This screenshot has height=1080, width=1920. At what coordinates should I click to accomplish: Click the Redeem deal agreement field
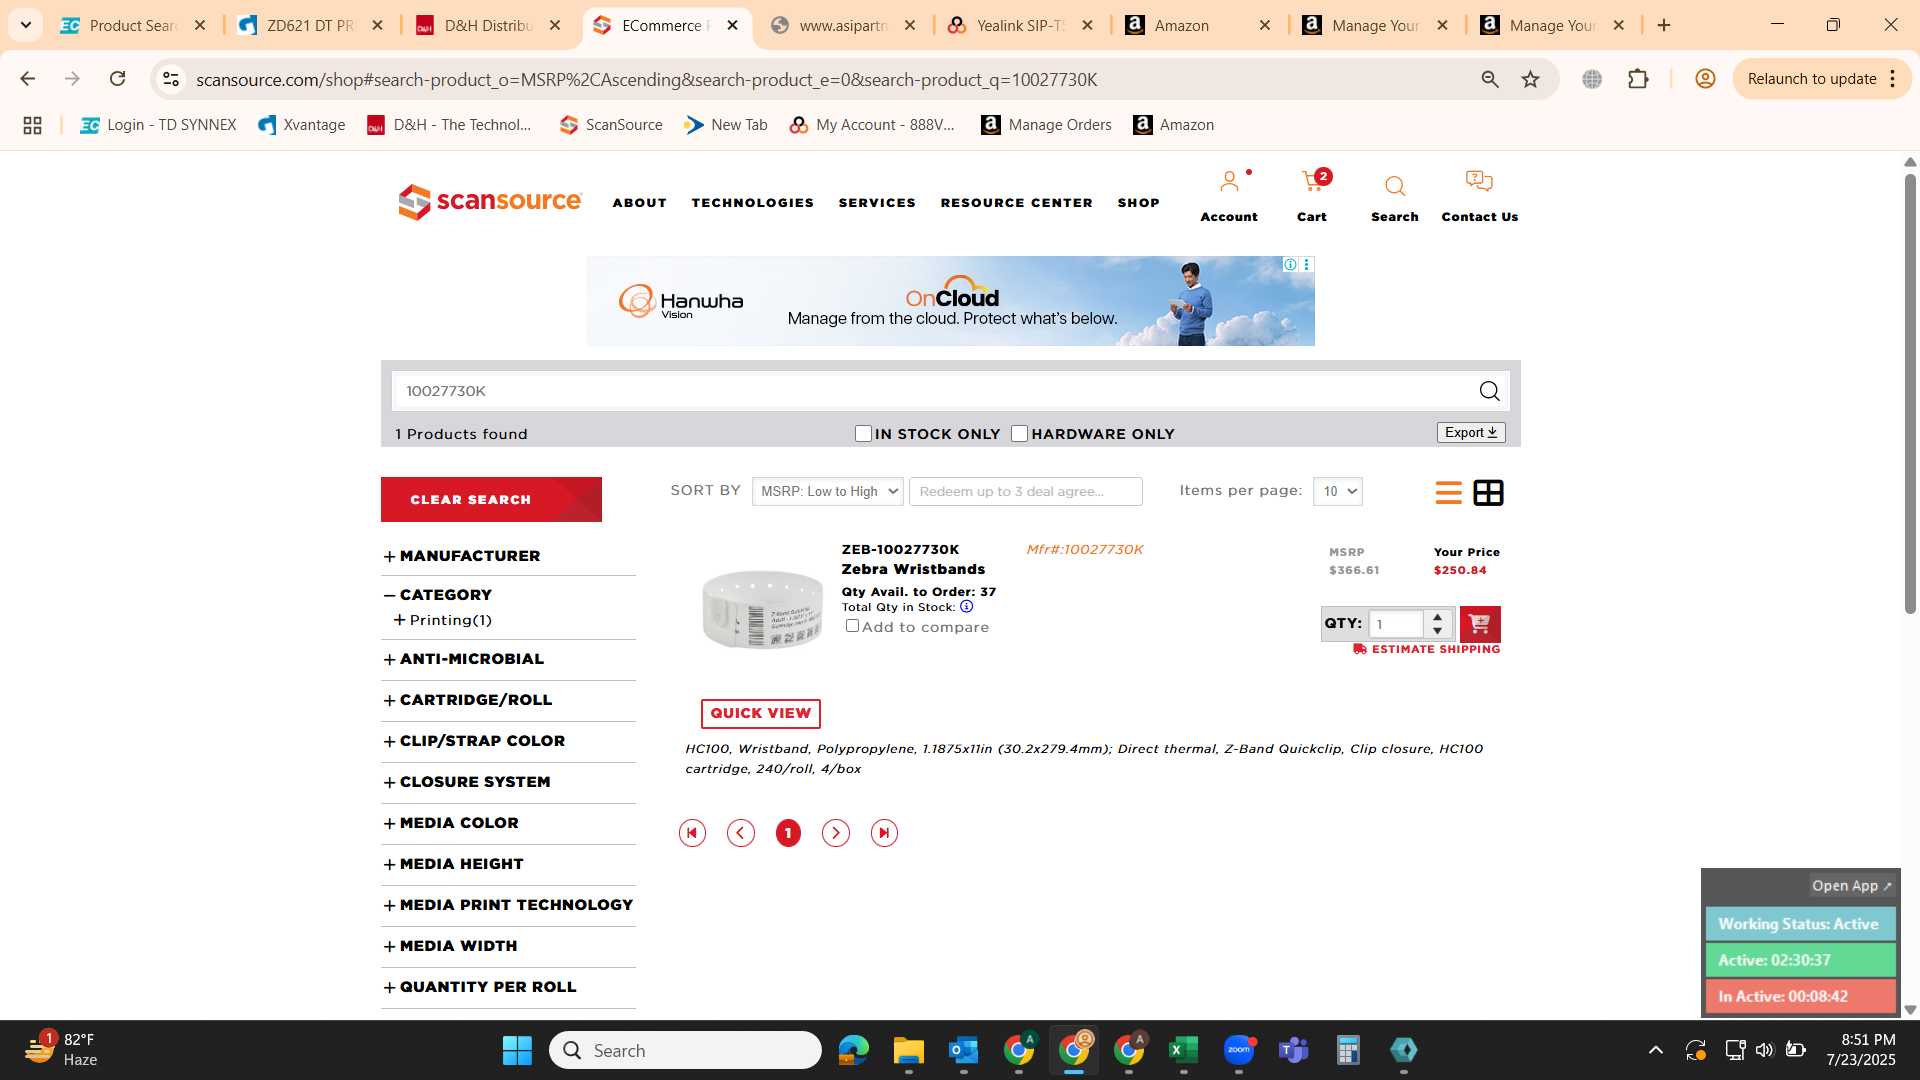pyautogui.click(x=1025, y=491)
